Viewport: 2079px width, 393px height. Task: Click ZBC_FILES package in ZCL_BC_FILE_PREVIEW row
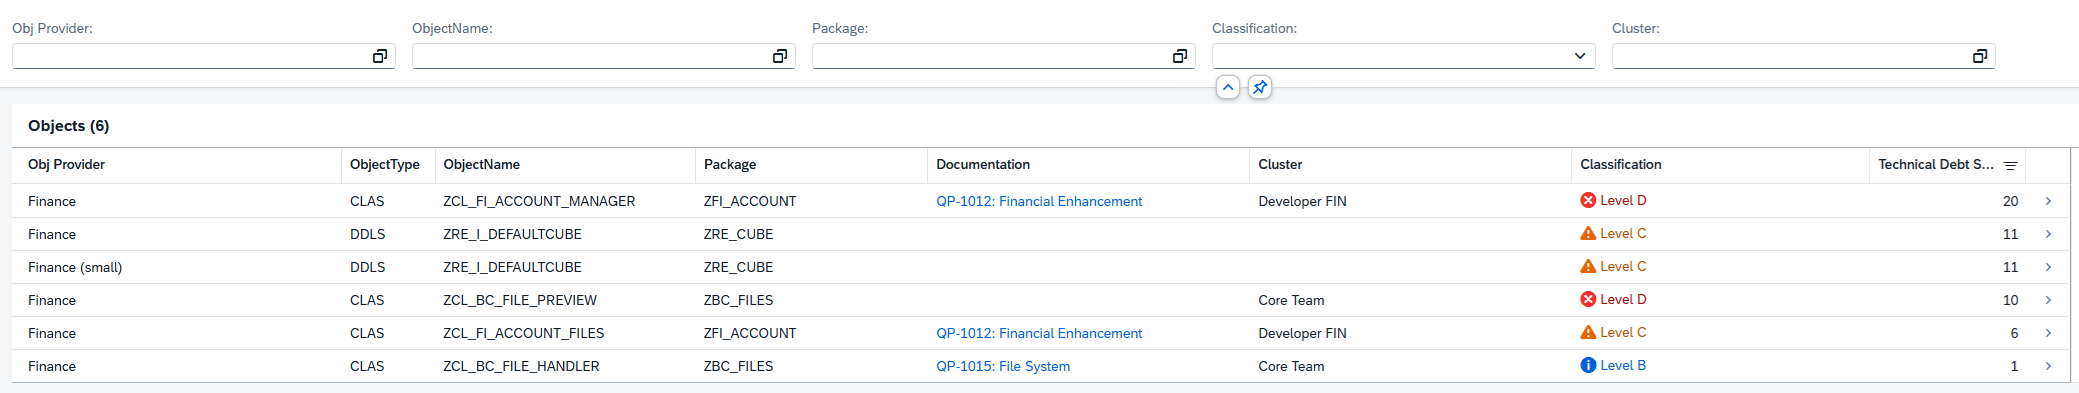click(738, 300)
